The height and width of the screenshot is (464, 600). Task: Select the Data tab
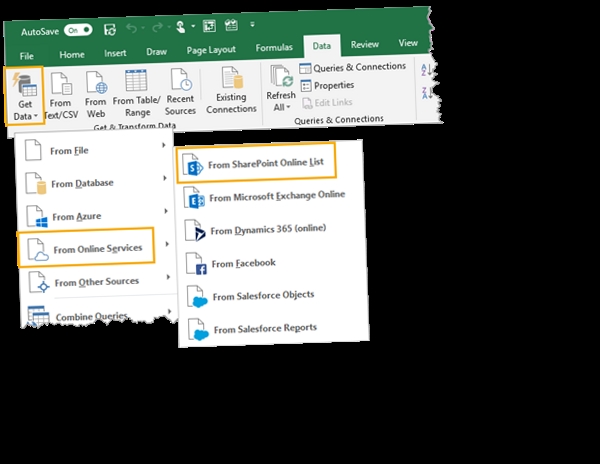pyautogui.click(x=321, y=46)
